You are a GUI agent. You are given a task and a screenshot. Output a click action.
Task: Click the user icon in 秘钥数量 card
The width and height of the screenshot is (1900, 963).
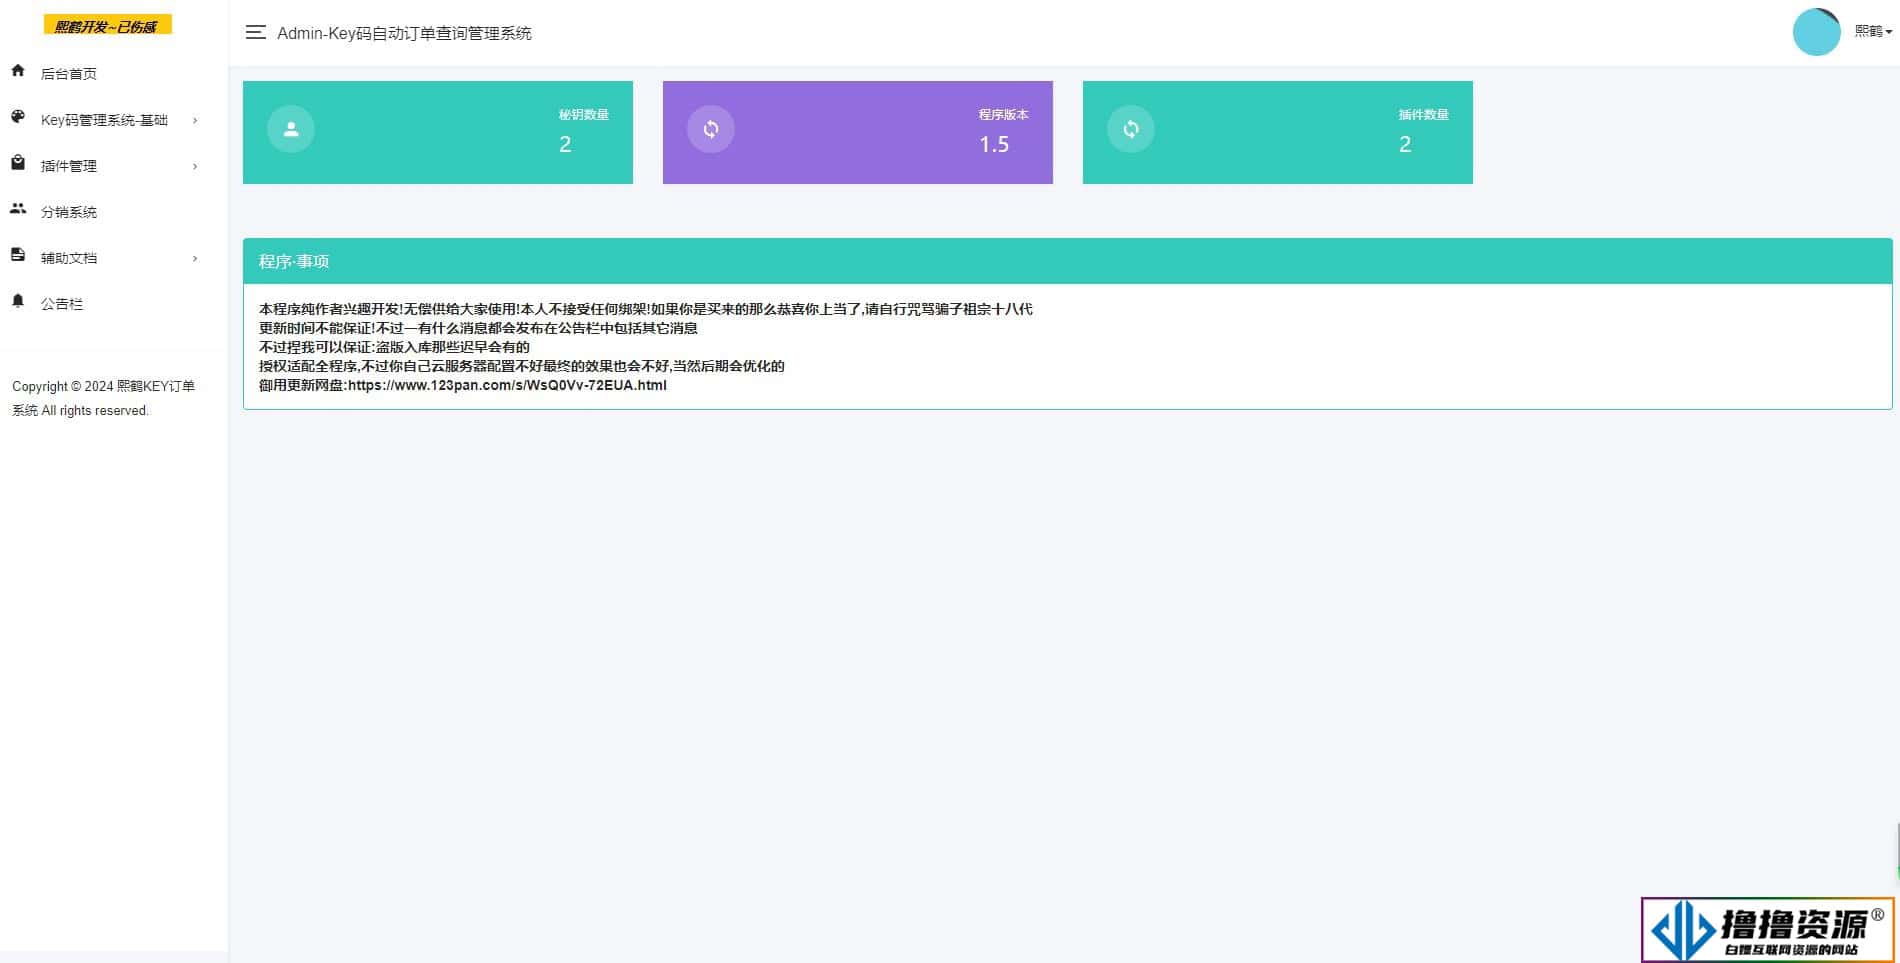[291, 129]
